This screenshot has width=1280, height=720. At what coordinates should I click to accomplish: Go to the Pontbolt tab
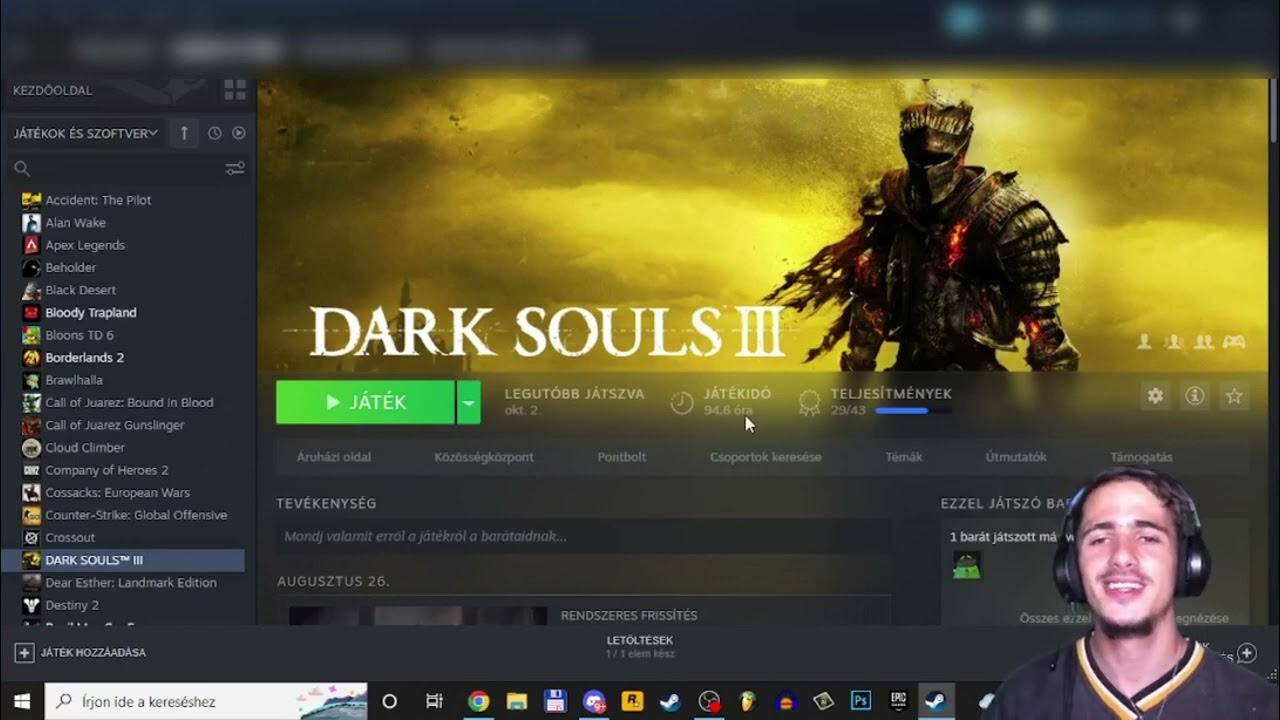point(621,457)
